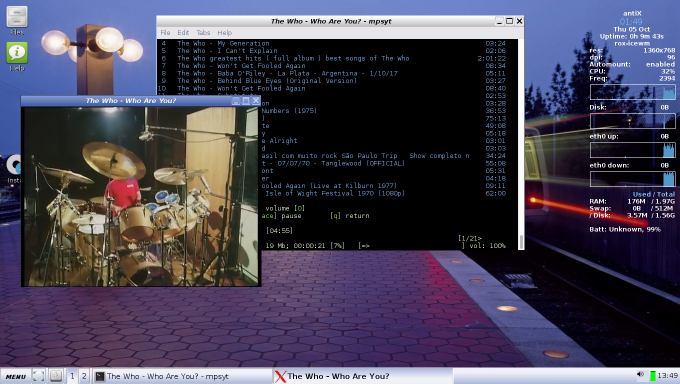Click the terminal vertical scrollbar
The width and height of the screenshot is (680, 384).
pos(521,144)
